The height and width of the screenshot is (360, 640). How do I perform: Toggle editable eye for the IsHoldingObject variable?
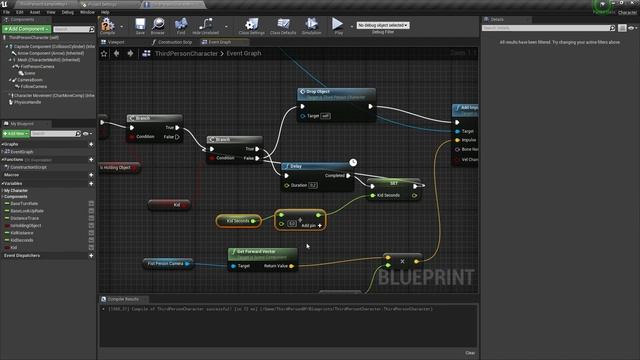pos(91,226)
